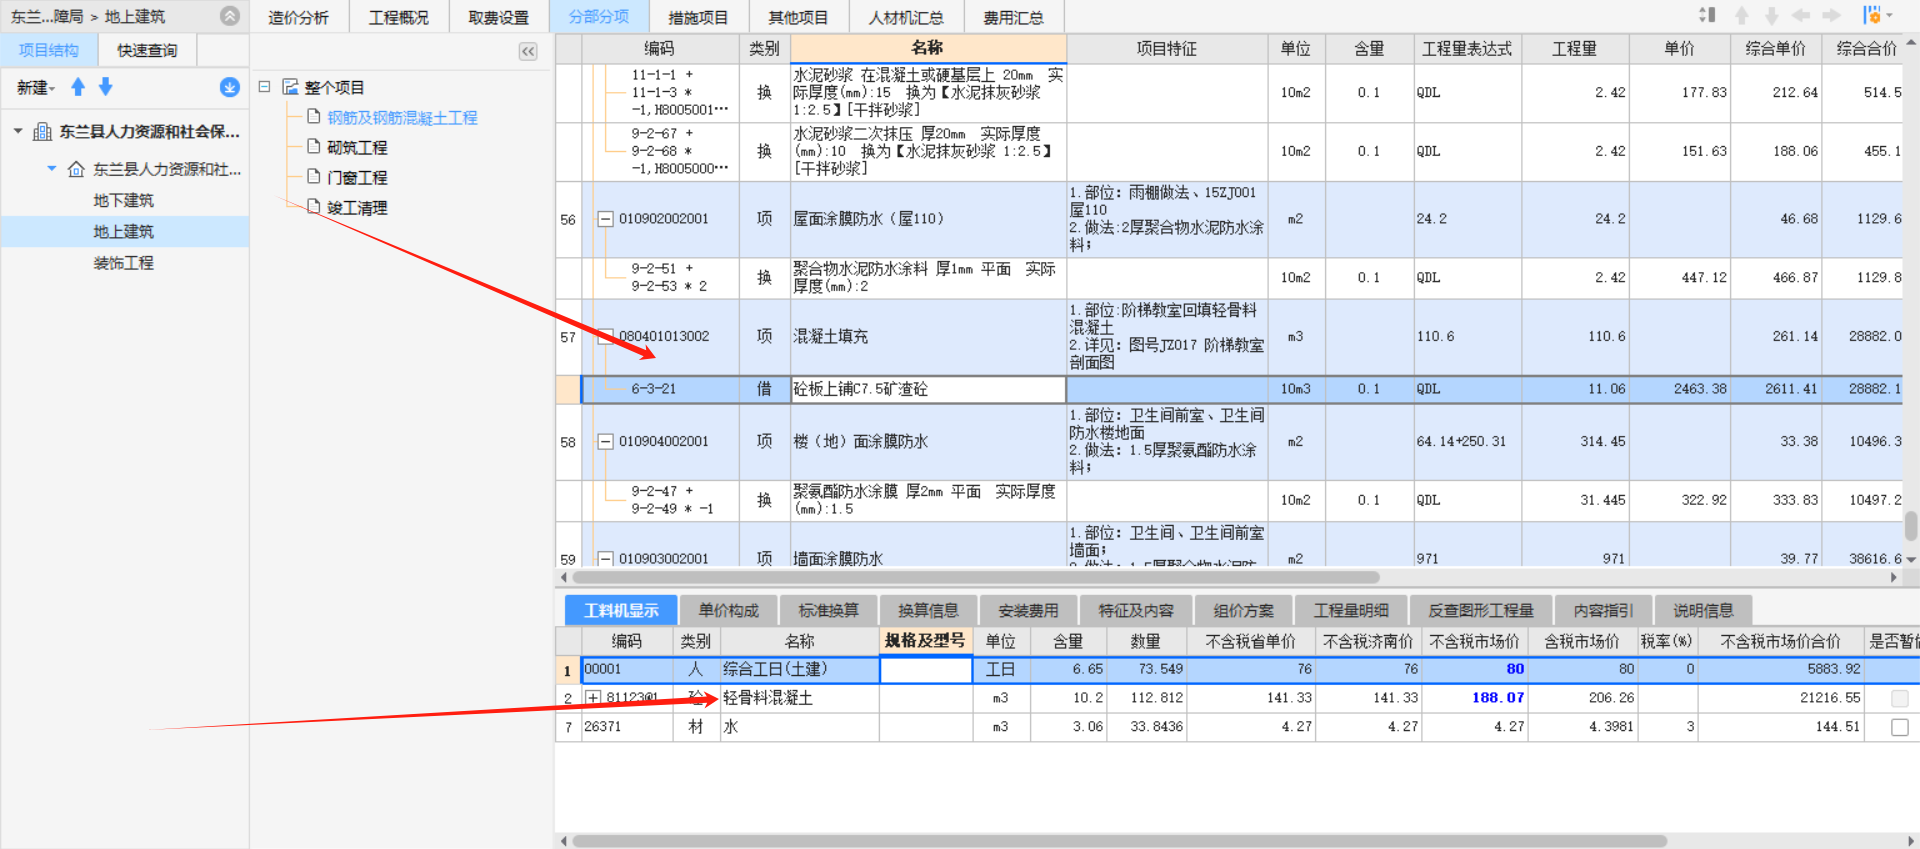Open the 换算信息 bottom tab
1920x849 pixels.
pyautogui.click(x=928, y=610)
